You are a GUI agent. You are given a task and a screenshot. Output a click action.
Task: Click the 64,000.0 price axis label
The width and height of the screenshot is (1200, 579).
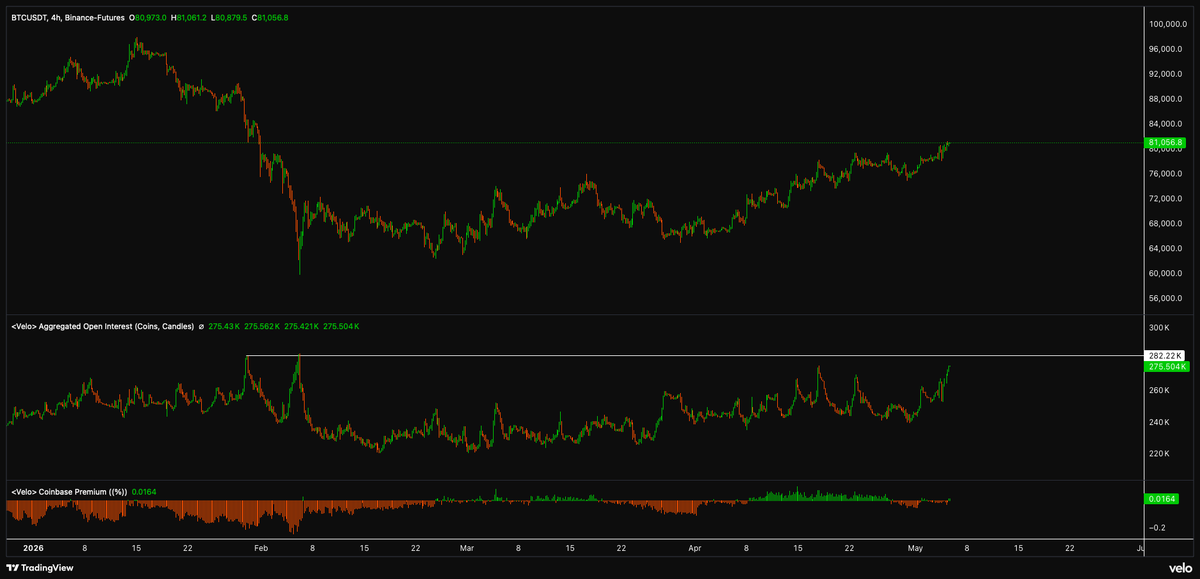tap(1168, 249)
